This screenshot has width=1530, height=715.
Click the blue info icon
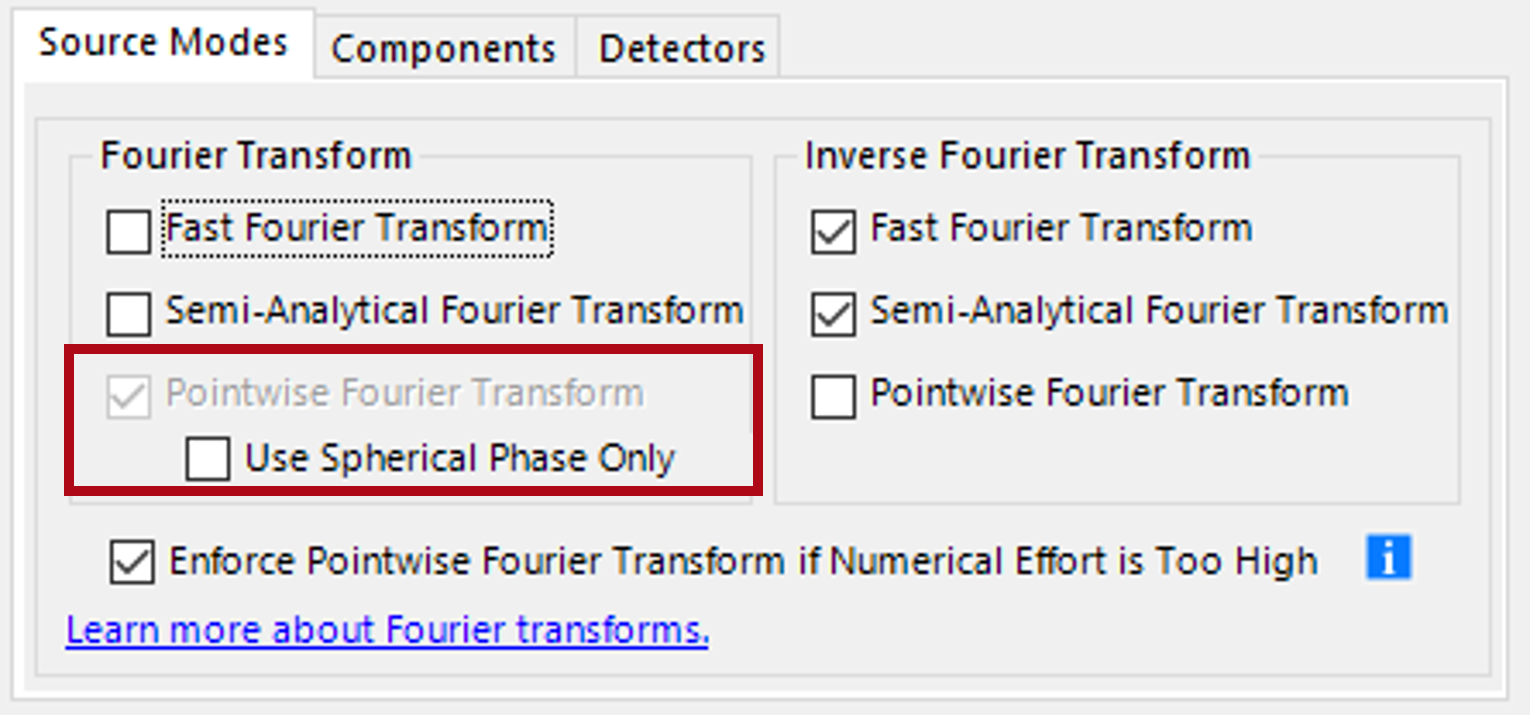pyautogui.click(x=1388, y=558)
